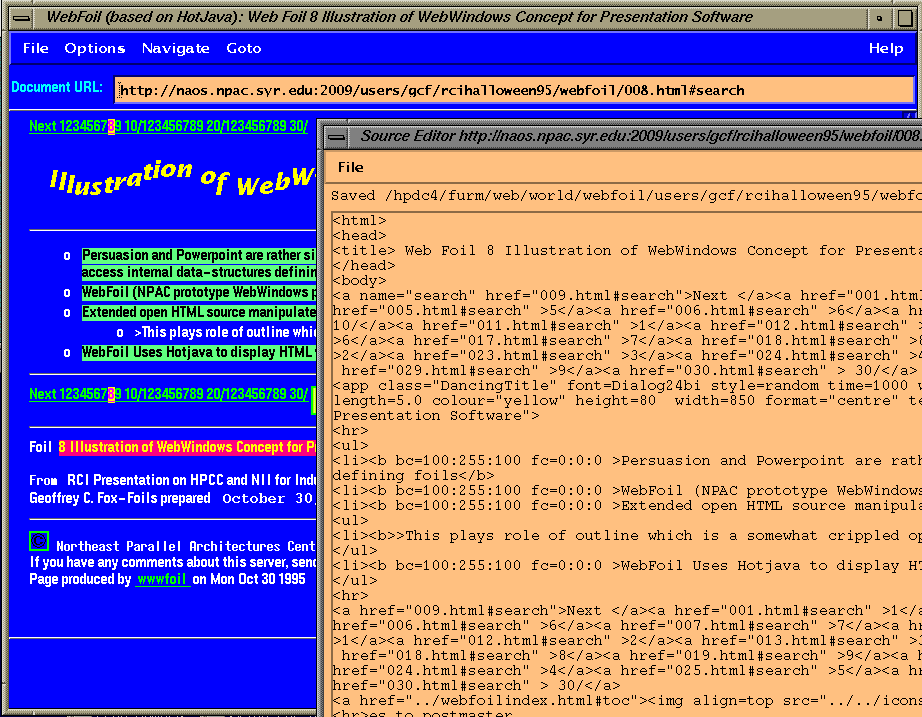Screen dimensions: 922x717
Task: Follow the 20/ link above the dancing title
Action: 215,126
